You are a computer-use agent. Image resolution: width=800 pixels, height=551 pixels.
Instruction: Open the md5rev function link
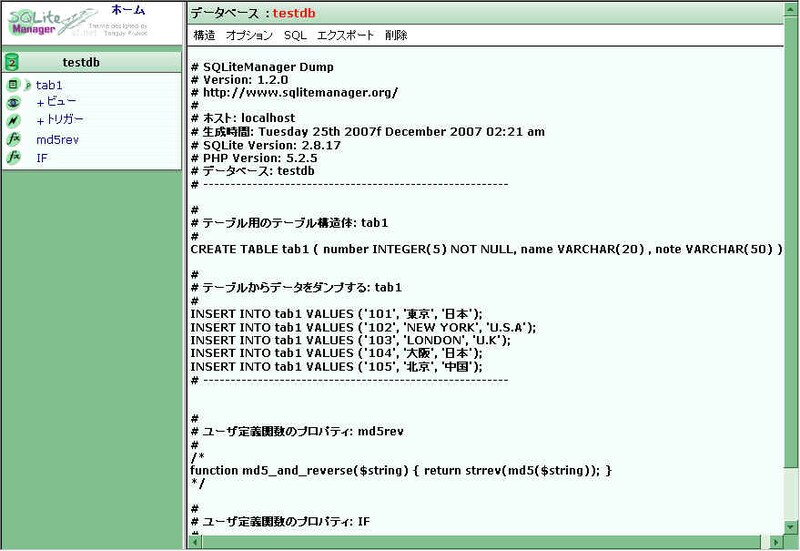57,139
